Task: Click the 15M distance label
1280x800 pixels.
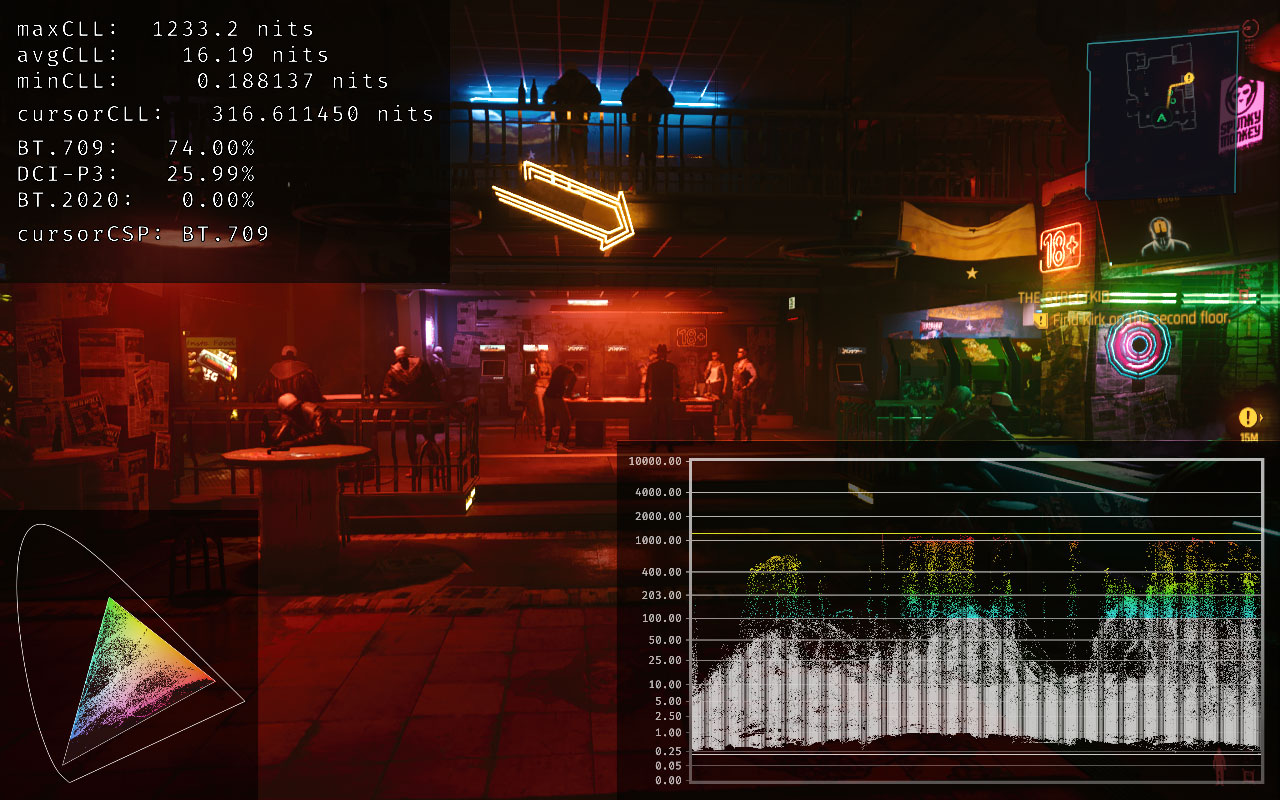Action: tap(1248, 436)
